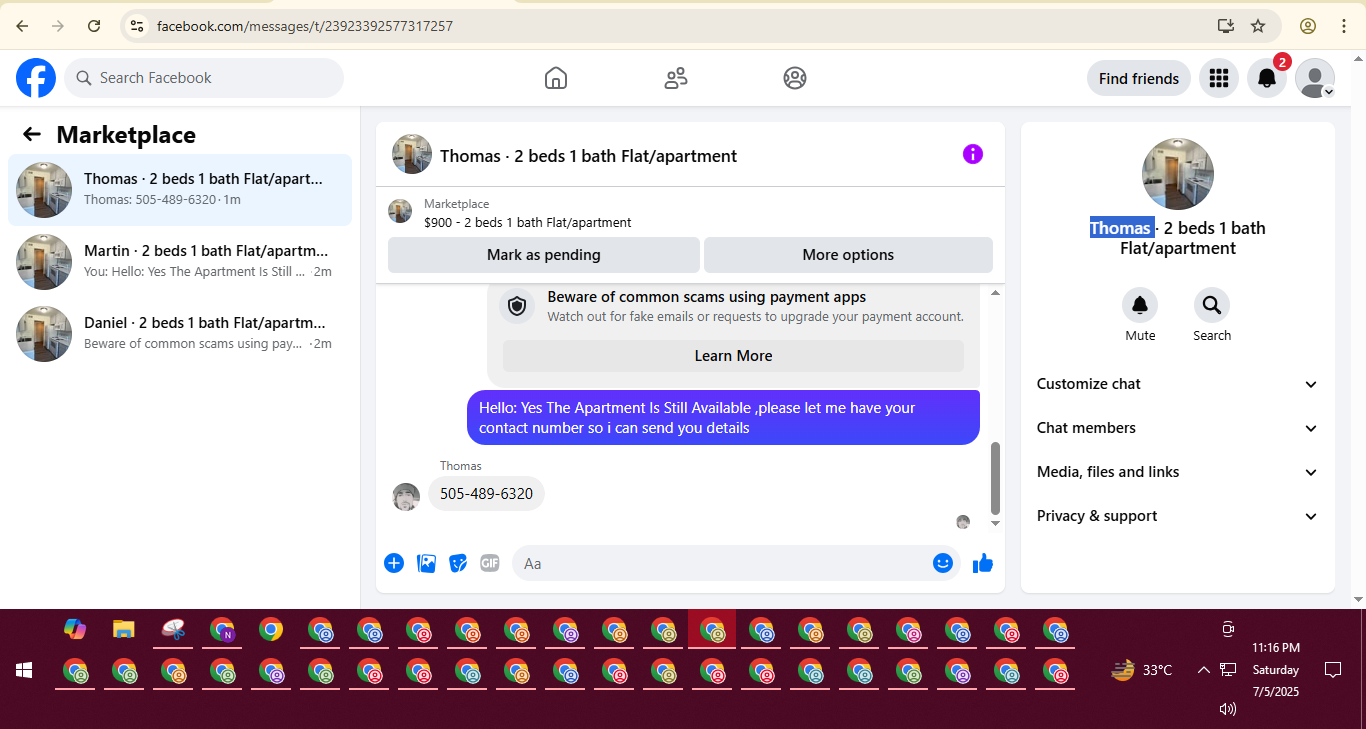Click the More options button

point(848,255)
